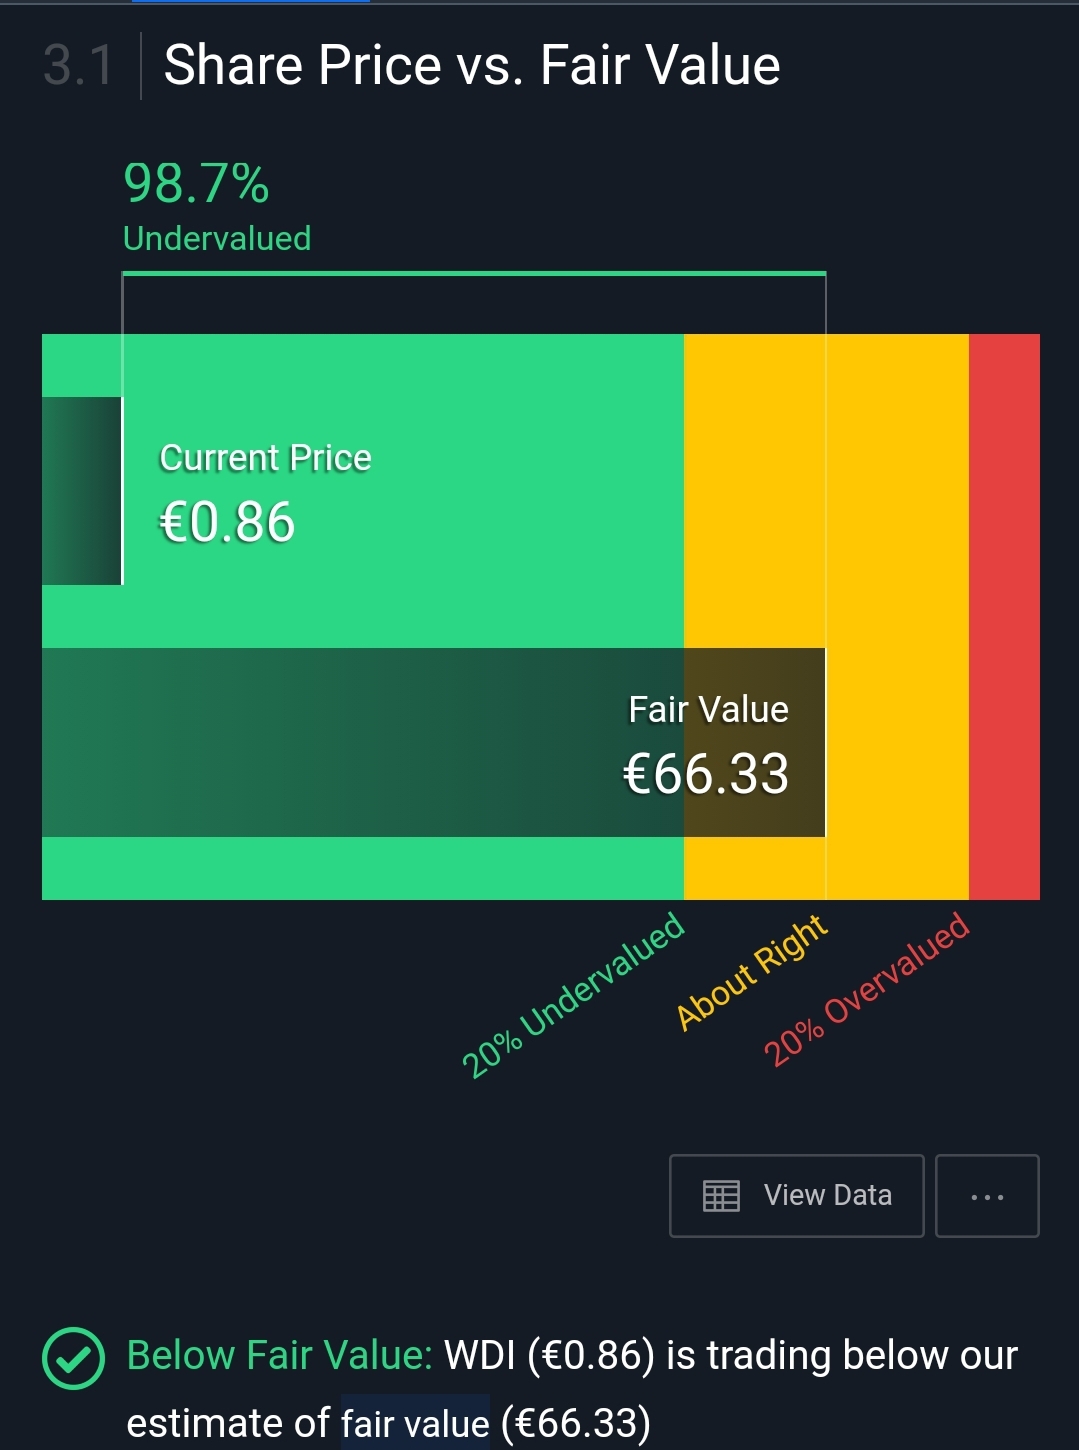Click the "20% Overvalued" axis label
The image size is (1079, 1450).
click(866, 988)
